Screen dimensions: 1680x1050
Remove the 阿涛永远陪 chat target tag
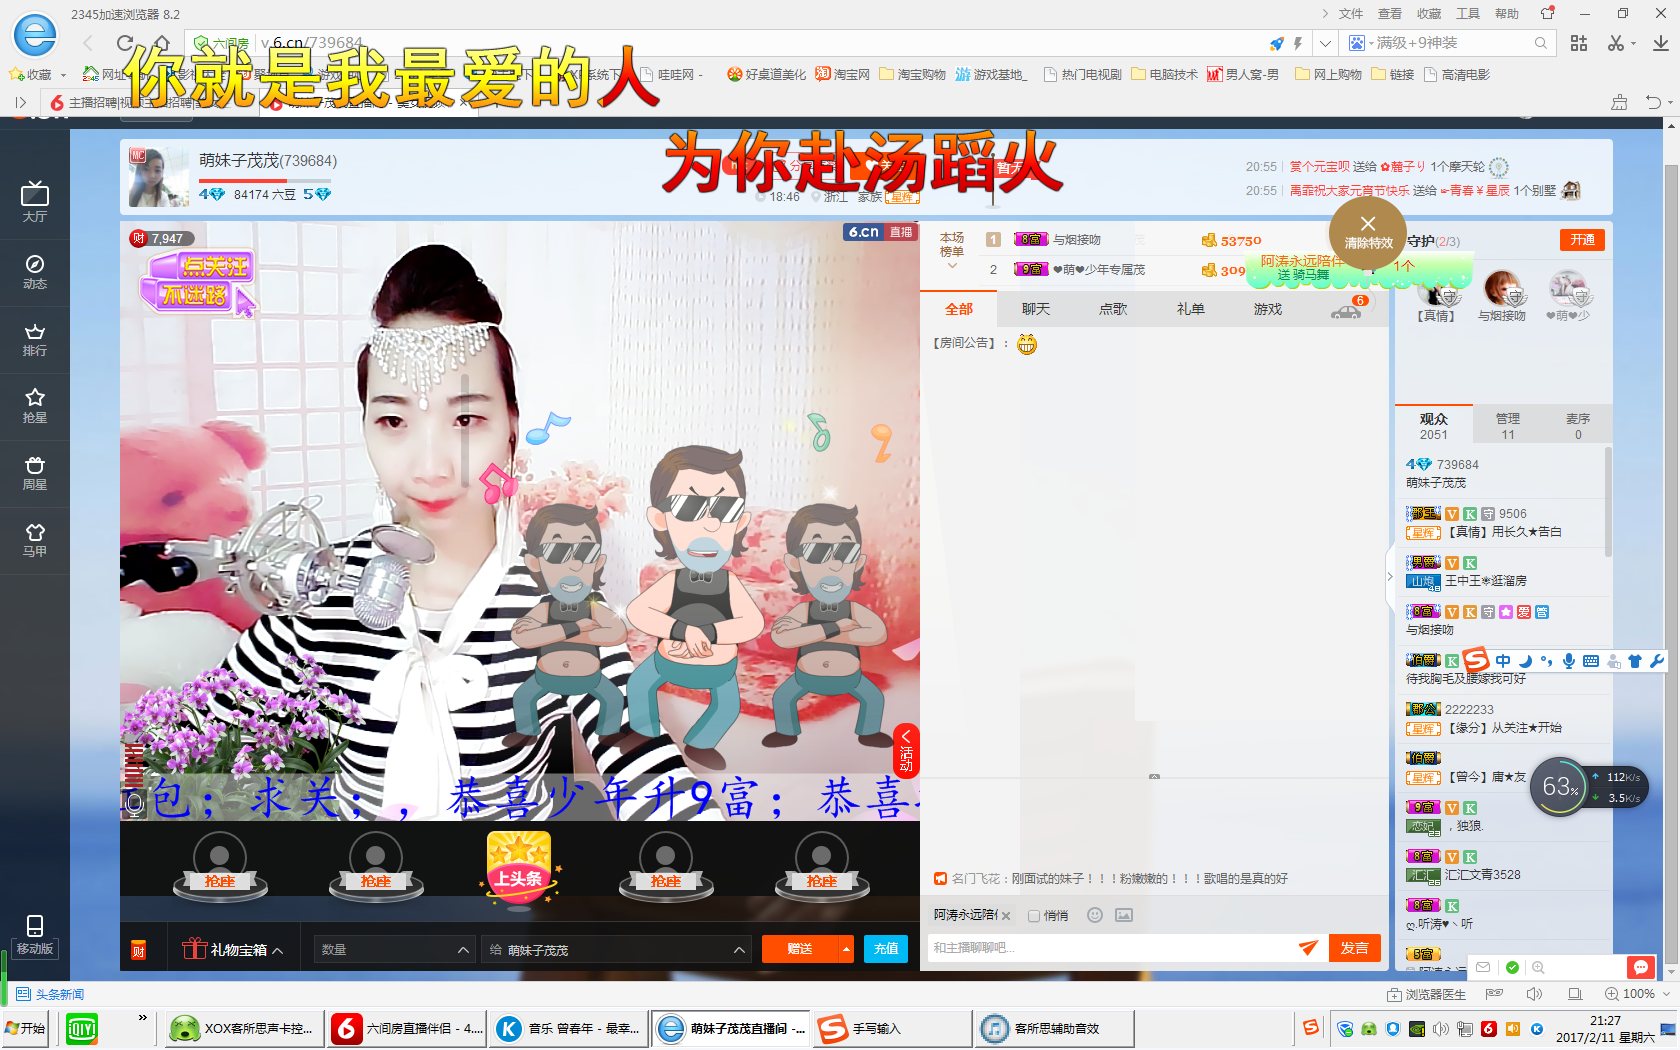click(1006, 916)
